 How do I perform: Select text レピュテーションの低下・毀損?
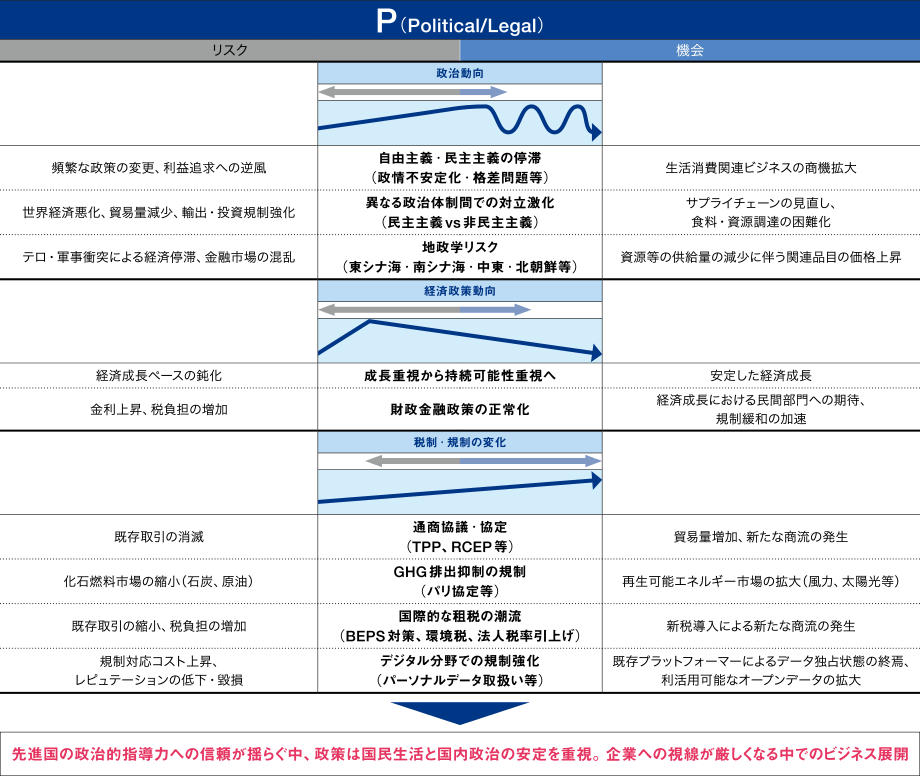159,680
